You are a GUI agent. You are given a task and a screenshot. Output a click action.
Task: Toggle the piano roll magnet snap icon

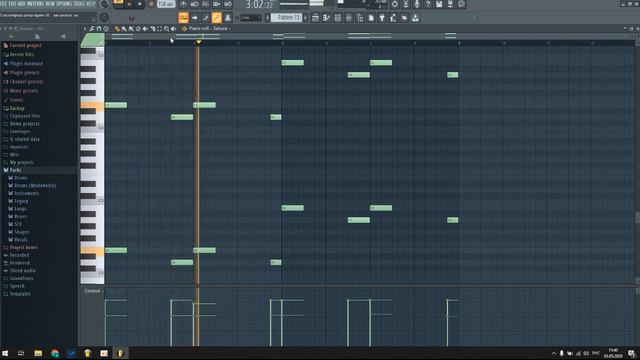tap(99, 29)
